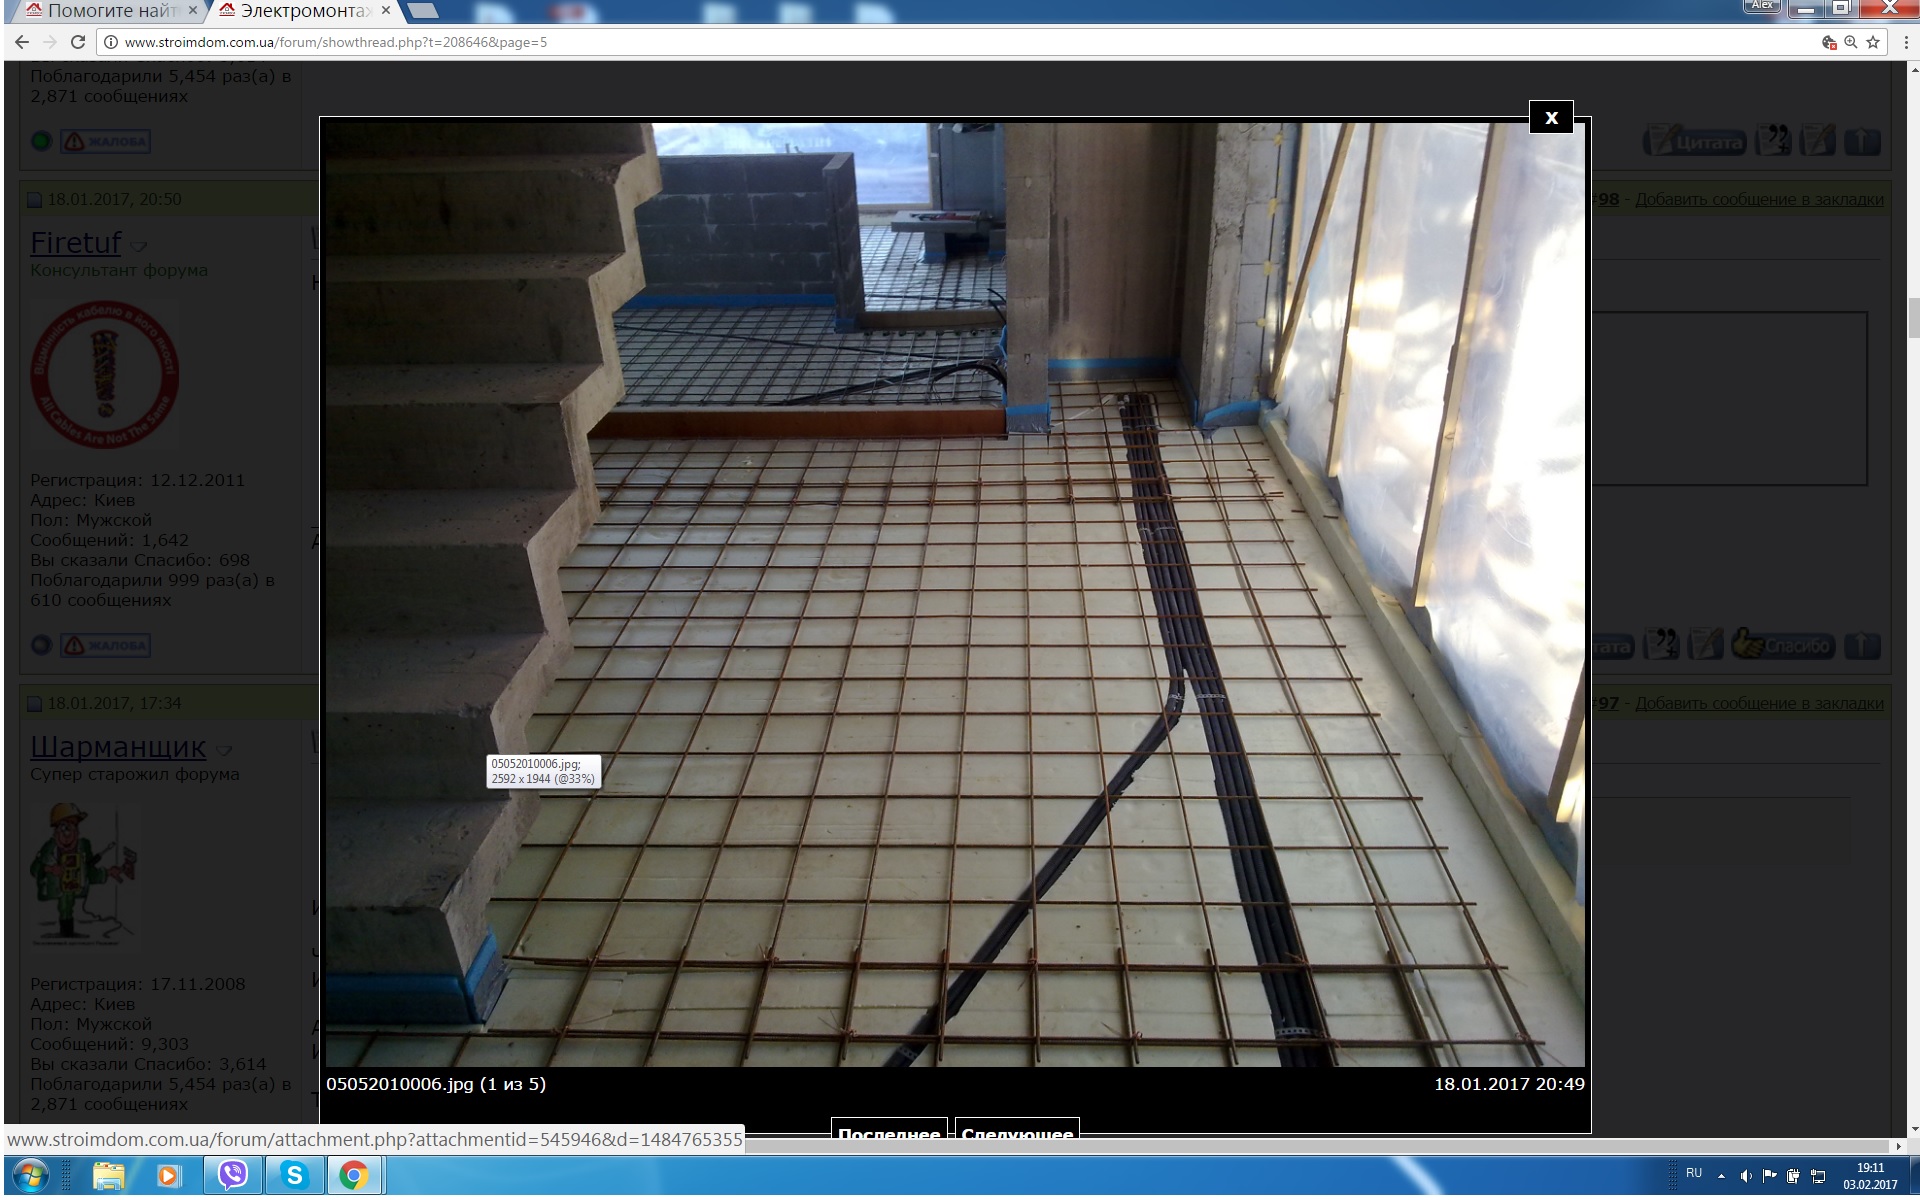The width and height of the screenshot is (1920, 1200).
Task: Click the up-arrow icon above post #98
Action: point(1862,141)
